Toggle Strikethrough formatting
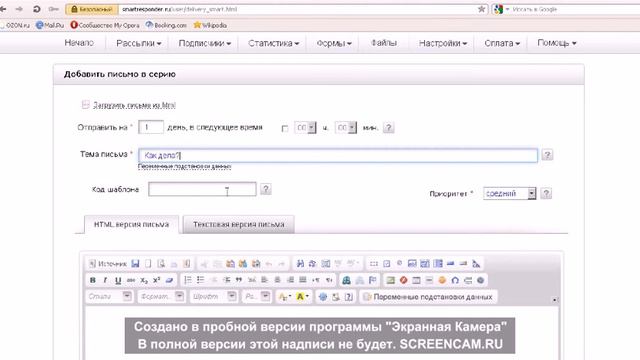Screen dimensions: 640x360 [131, 280]
